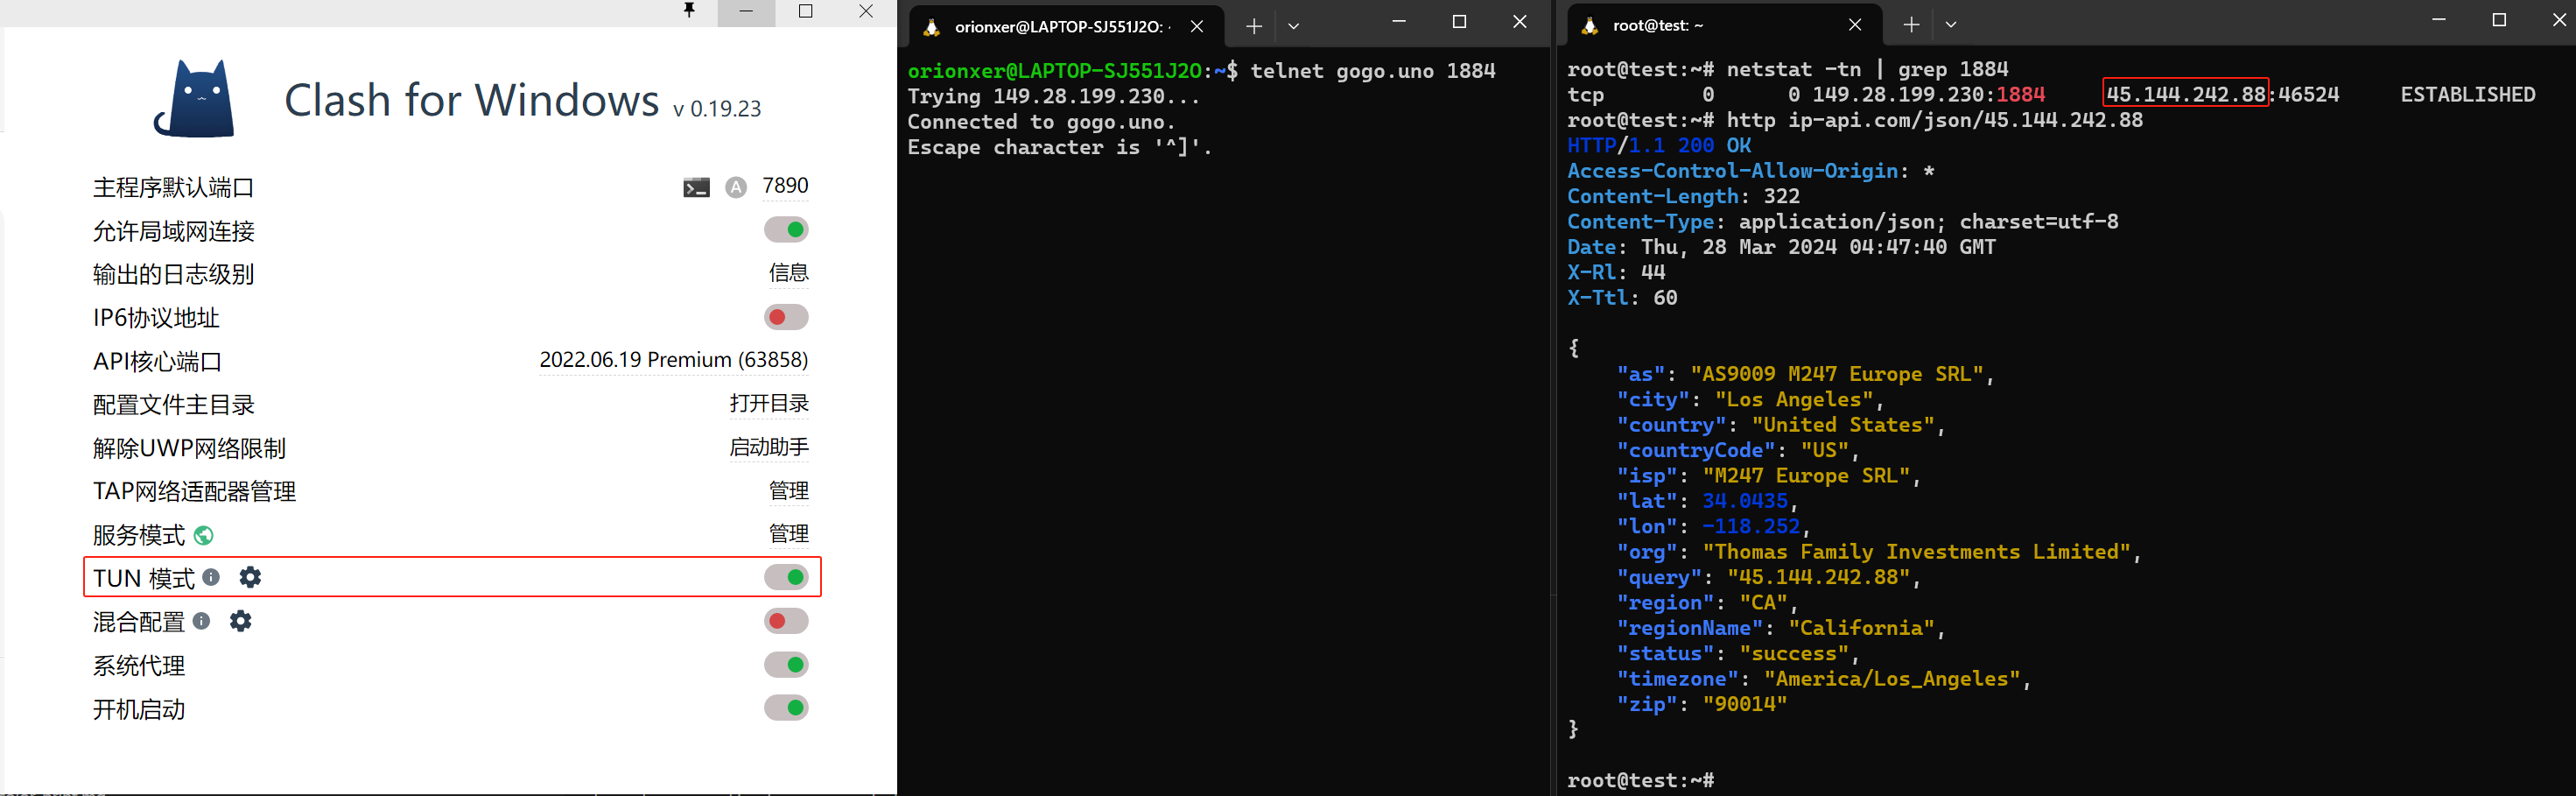Turn off the TUN 模式 switch
Viewport: 2576px width, 796px height.
(x=786, y=577)
